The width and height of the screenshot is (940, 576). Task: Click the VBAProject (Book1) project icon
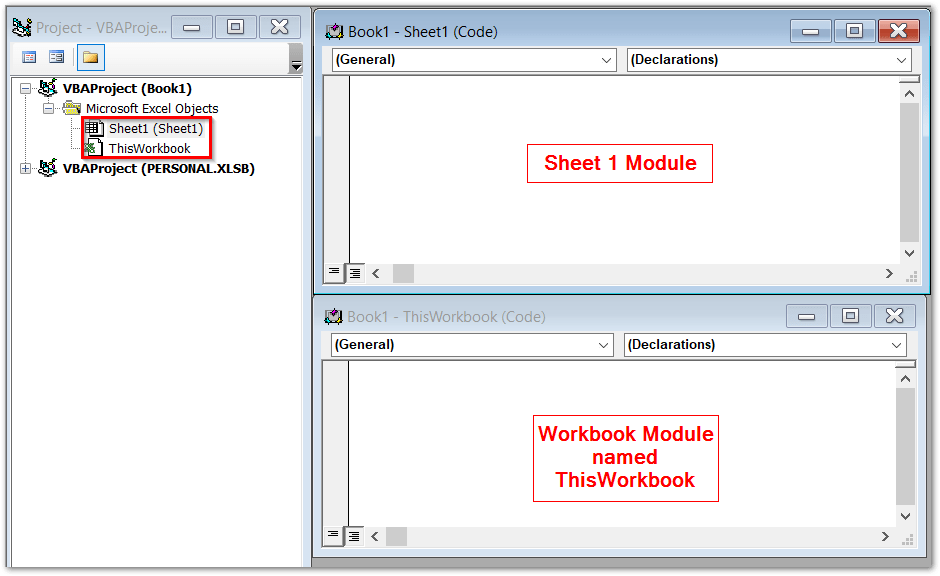pos(47,88)
